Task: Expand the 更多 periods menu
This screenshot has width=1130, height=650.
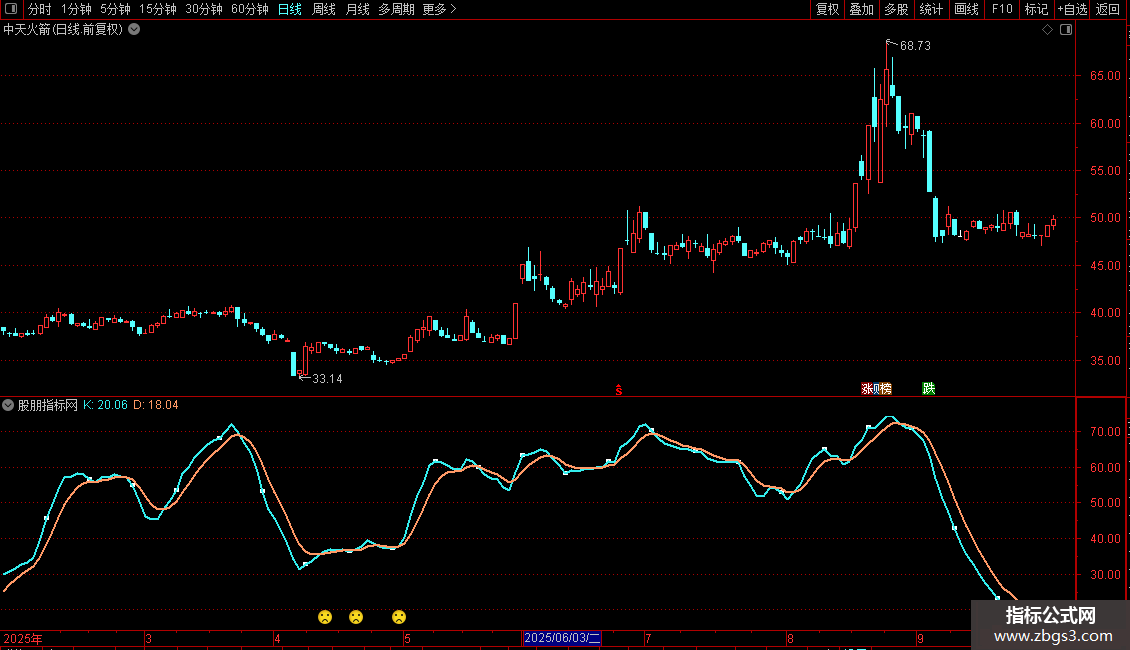Action: [x=439, y=9]
